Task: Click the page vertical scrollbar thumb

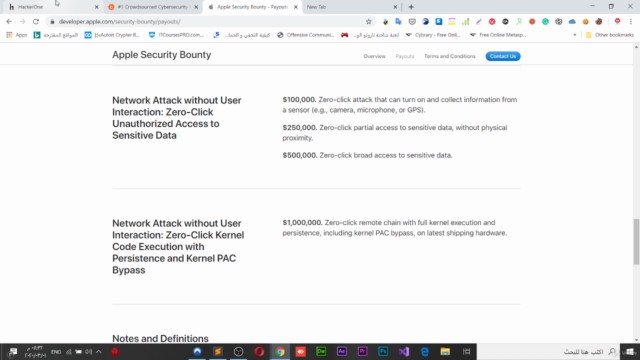Action: pyautogui.click(x=636, y=242)
